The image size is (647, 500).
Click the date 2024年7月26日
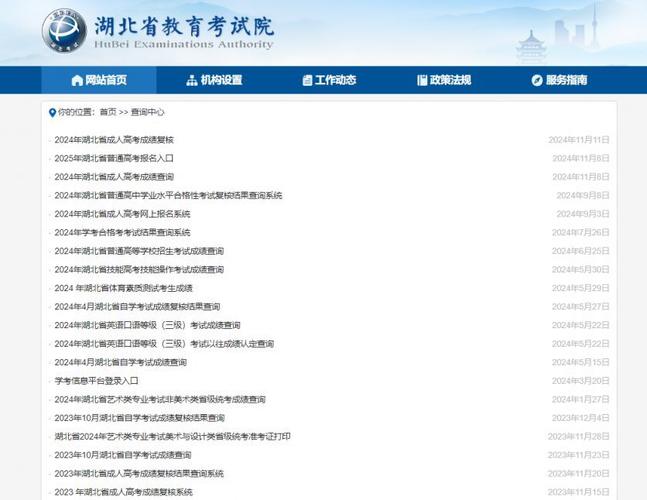(581, 233)
